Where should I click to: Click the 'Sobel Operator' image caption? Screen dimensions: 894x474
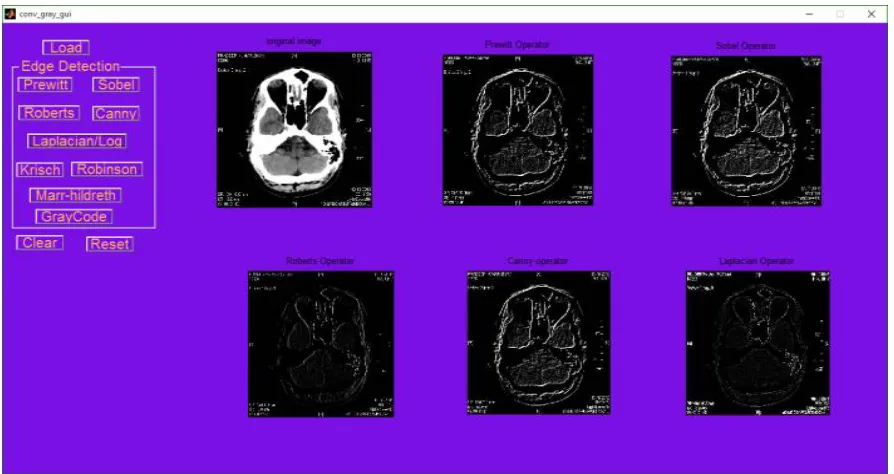[746, 46]
